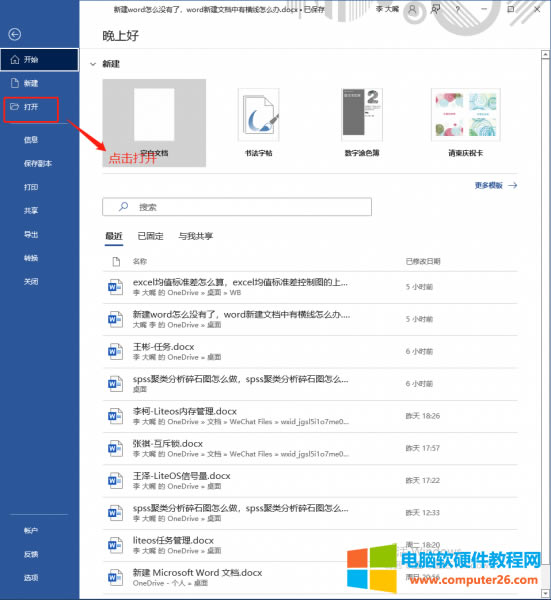Choose the 空白文档 blank document template
The height and width of the screenshot is (600, 551).
click(154, 123)
